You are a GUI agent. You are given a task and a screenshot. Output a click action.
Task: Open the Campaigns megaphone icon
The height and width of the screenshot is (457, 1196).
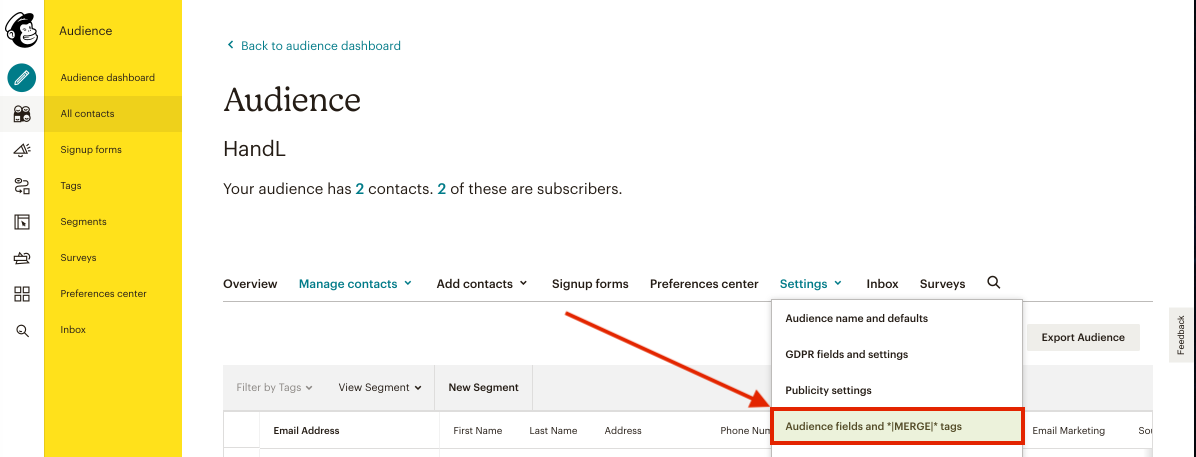tap(22, 150)
